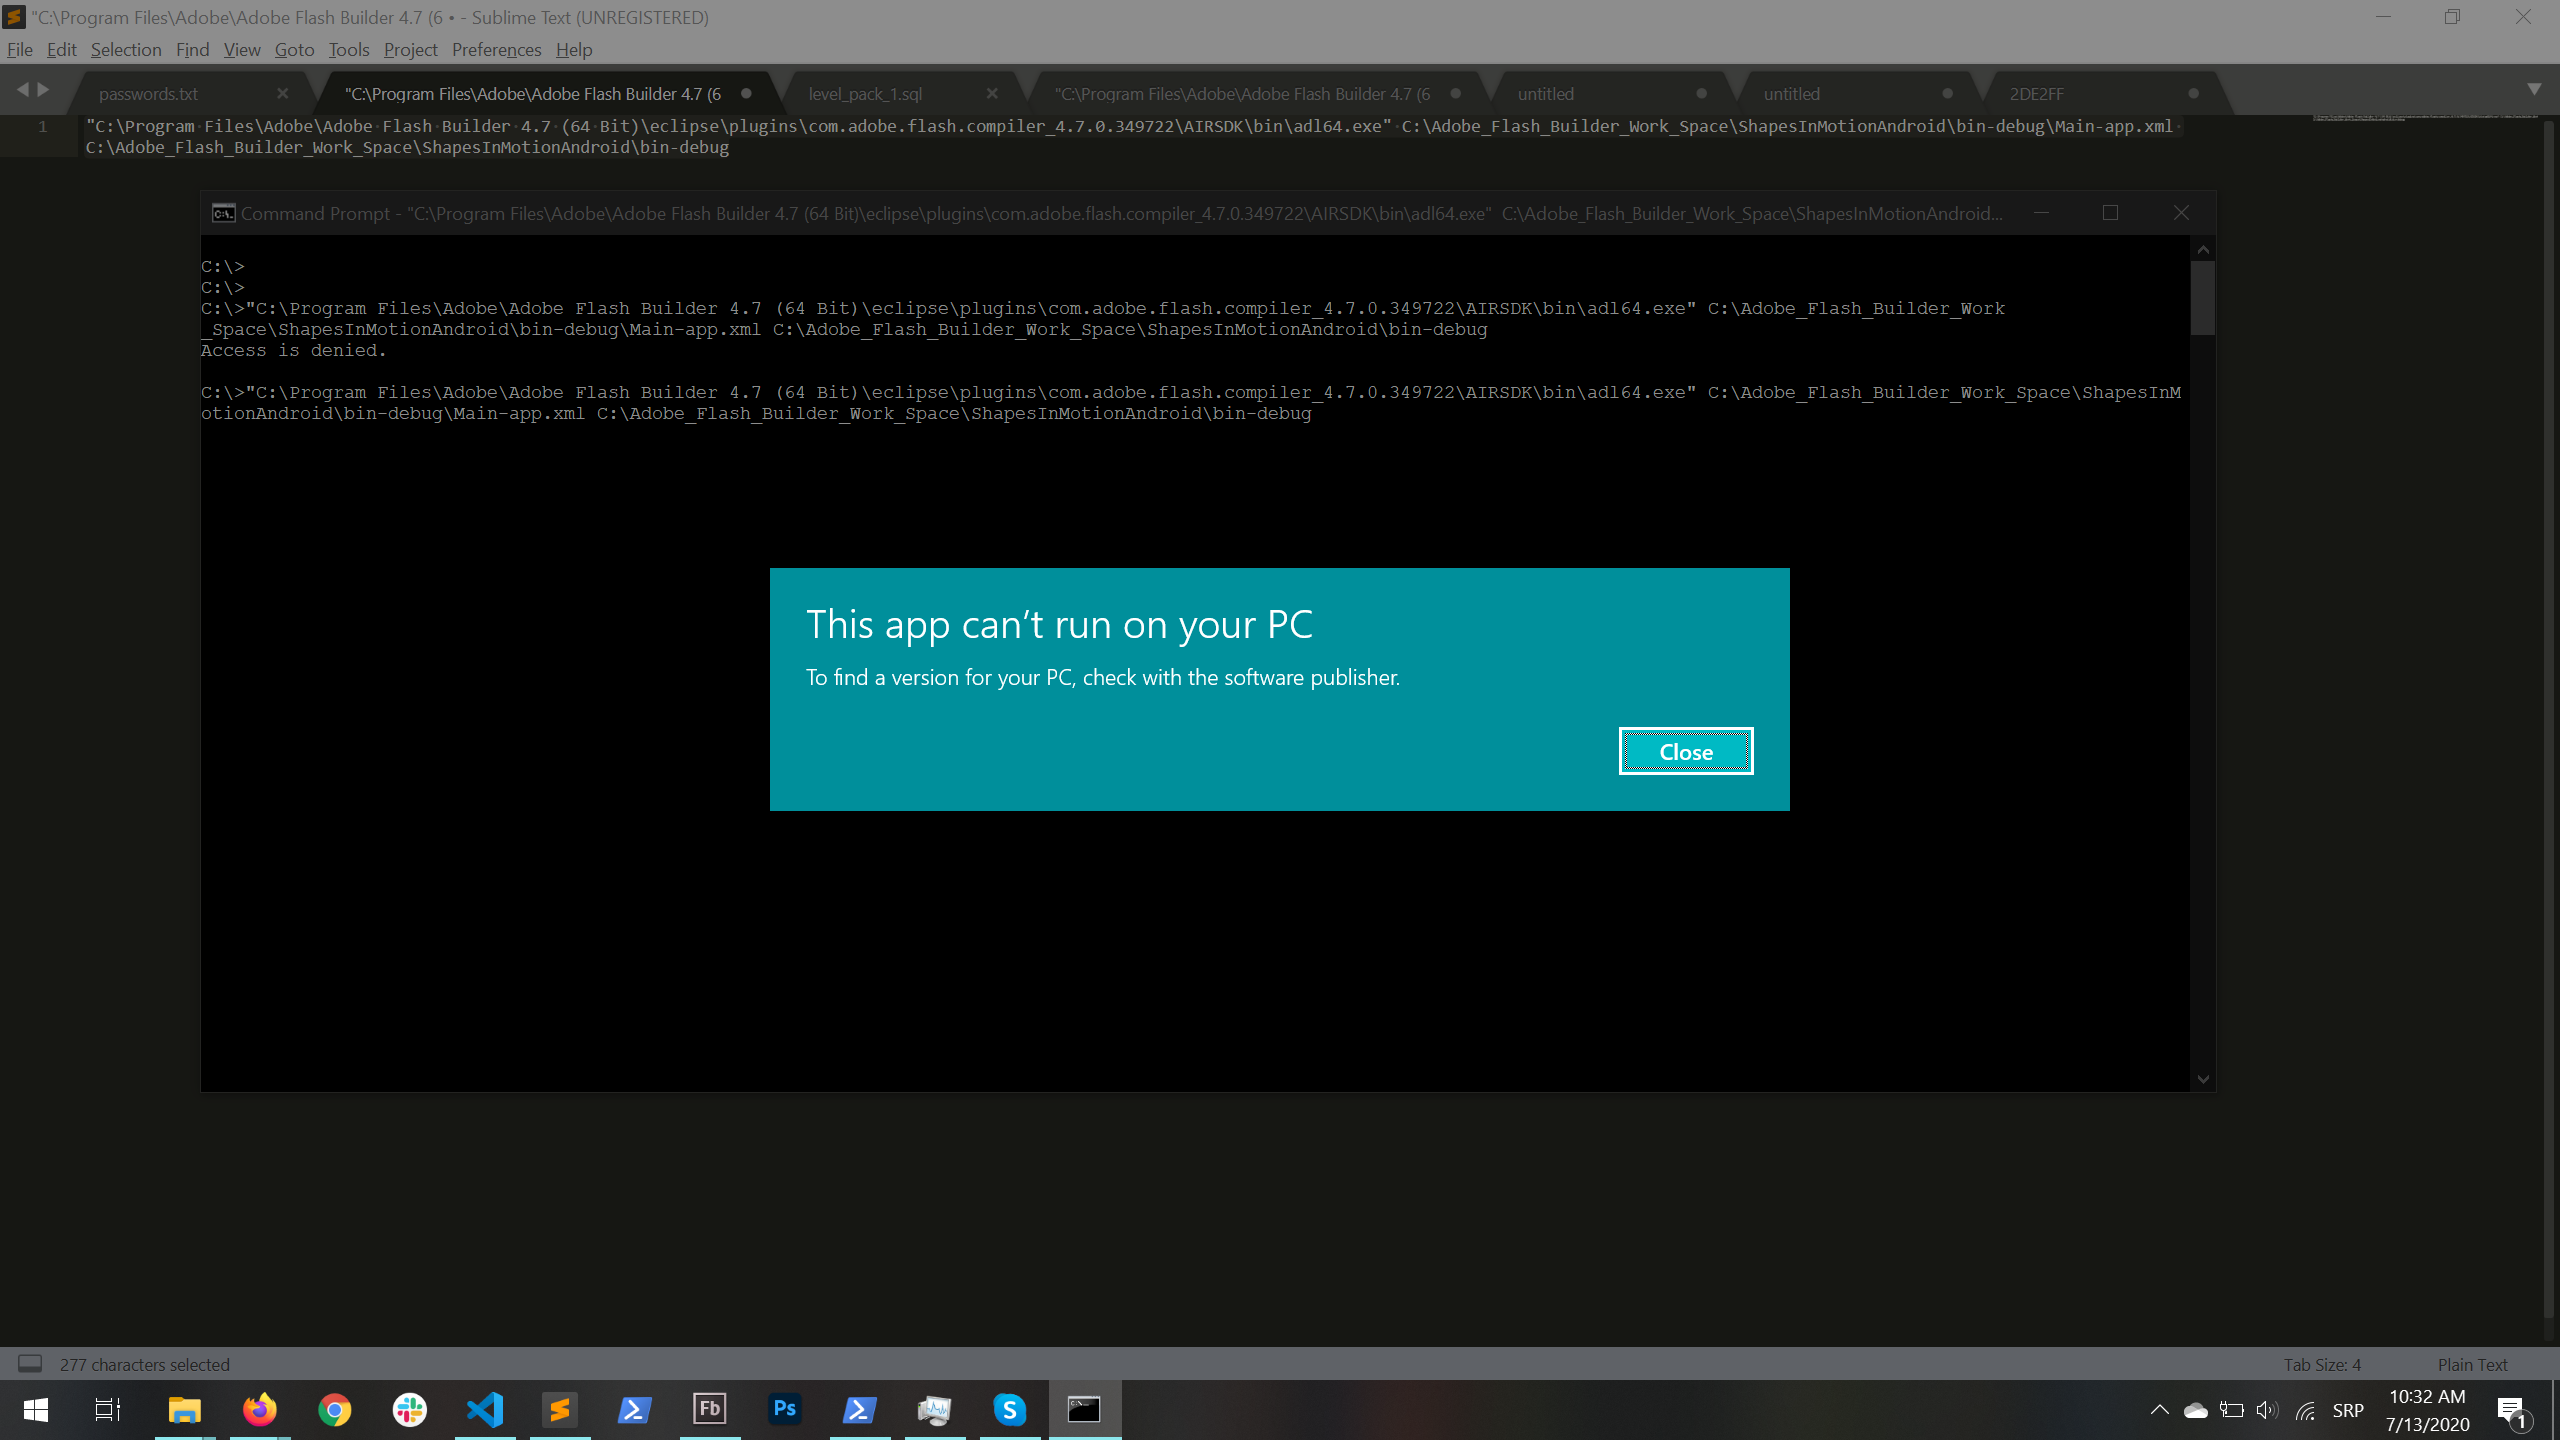Click the back navigation arrow in Sublime Text
The height and width of the screenshot is (1440, 2560).
(x=24, y=89)
